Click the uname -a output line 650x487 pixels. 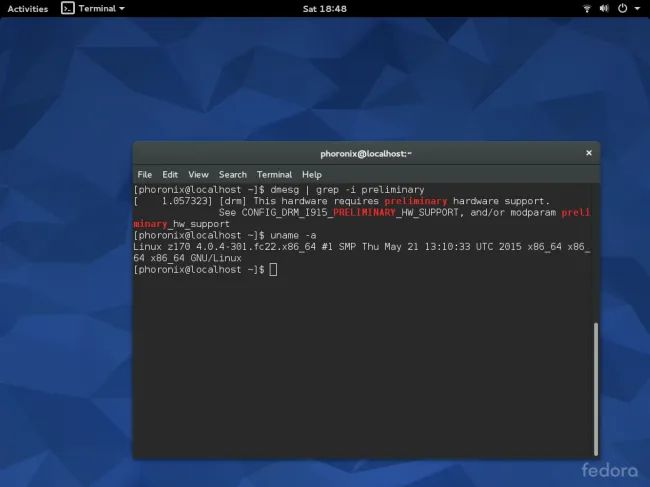(x=360, y=246)
